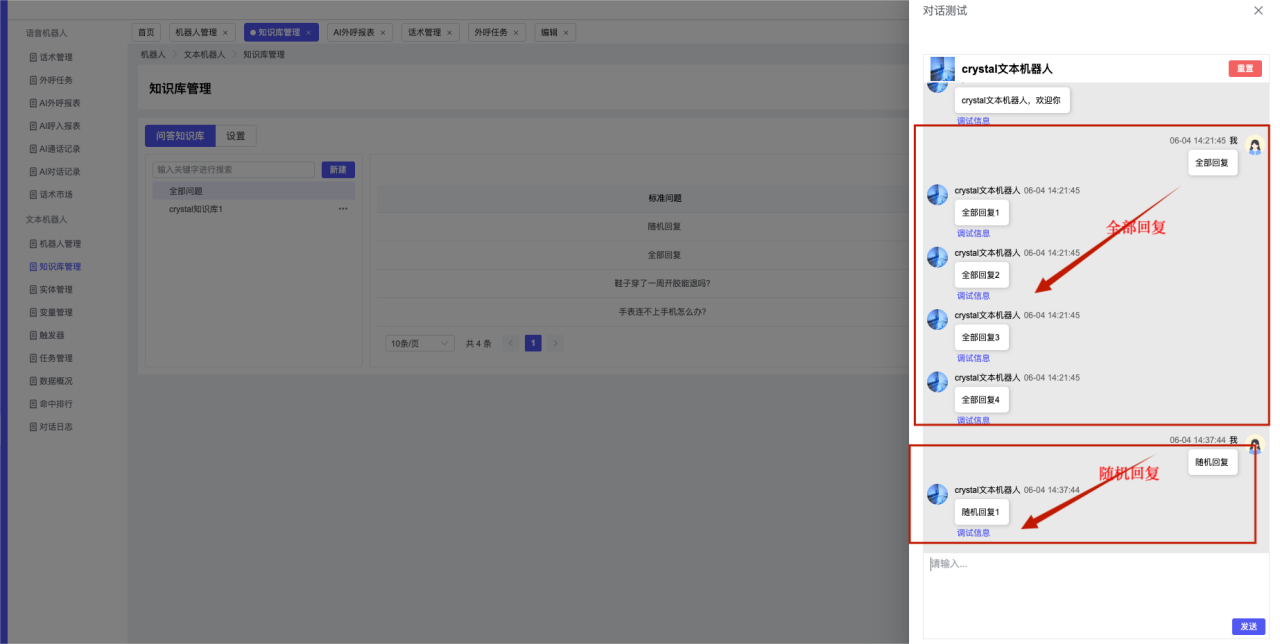Click the red 重置 reset button

[1244, 69]
